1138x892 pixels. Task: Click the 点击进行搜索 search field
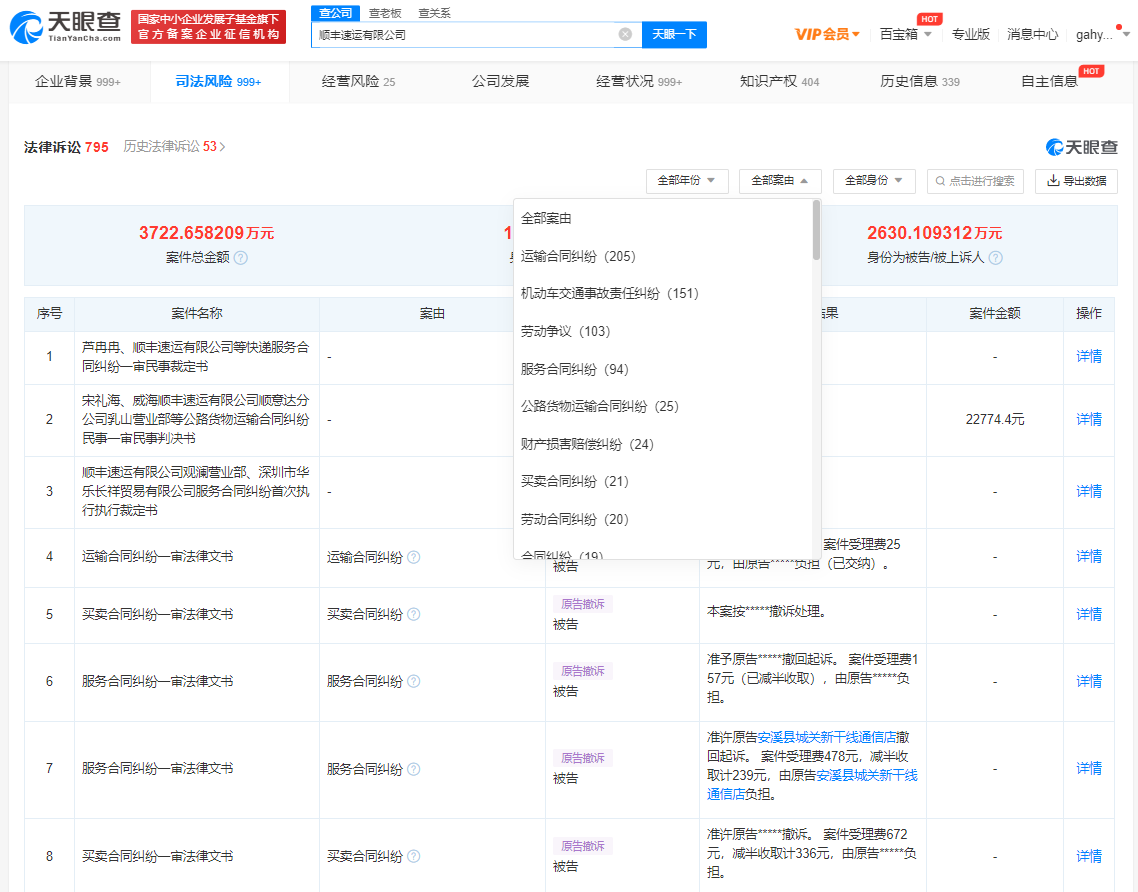975,181
